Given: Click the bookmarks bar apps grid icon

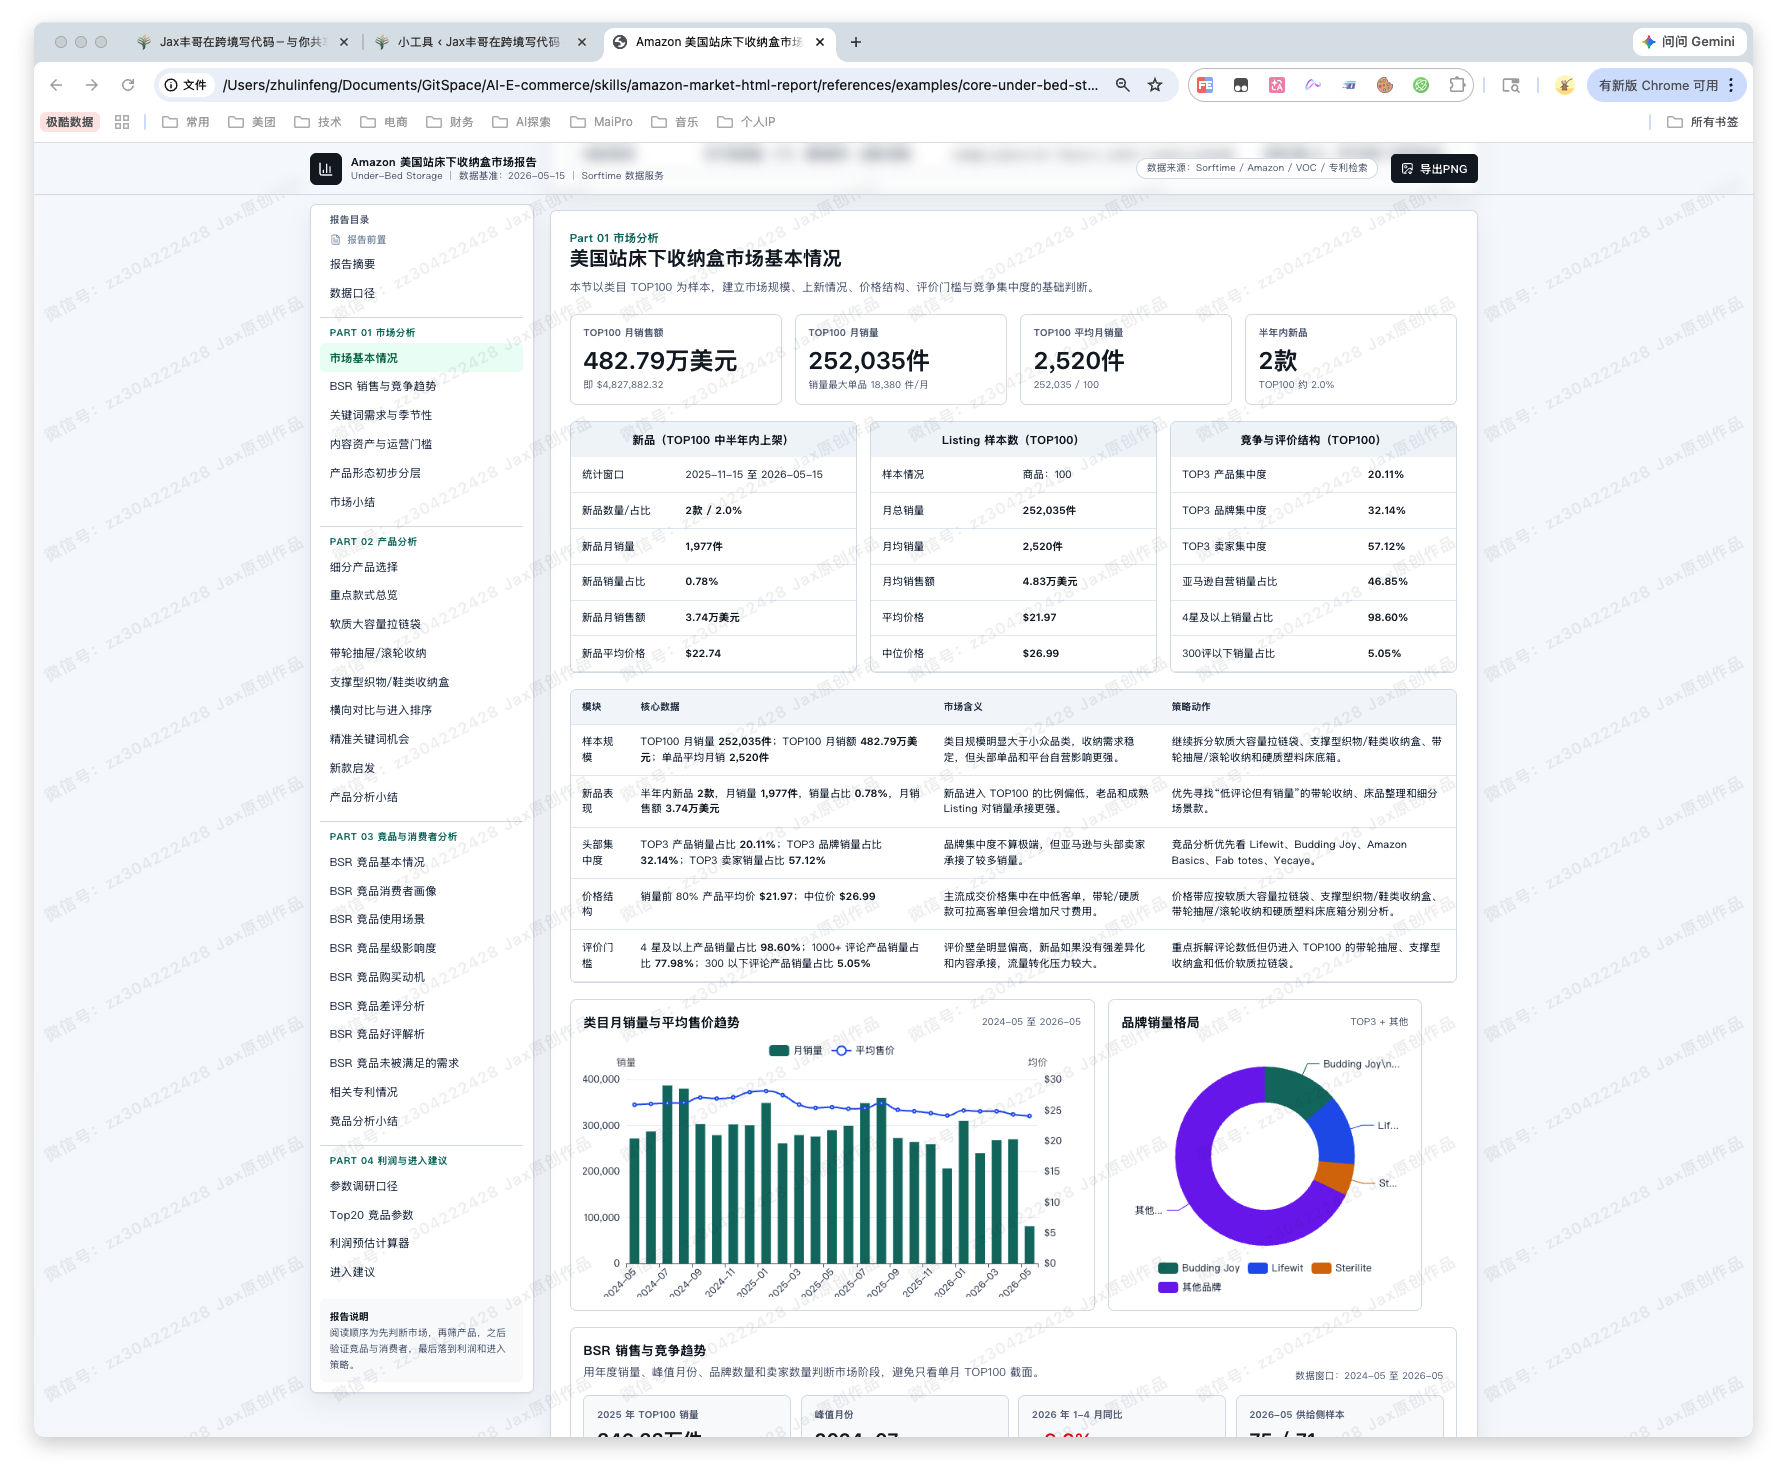Looking at the screenshot, I should point(122,122).
